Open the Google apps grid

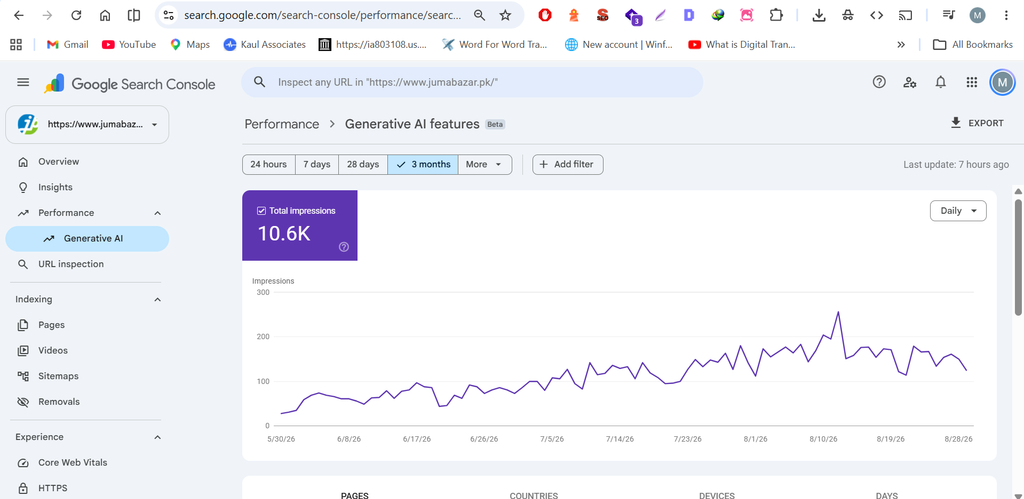(x=972, y=82)
